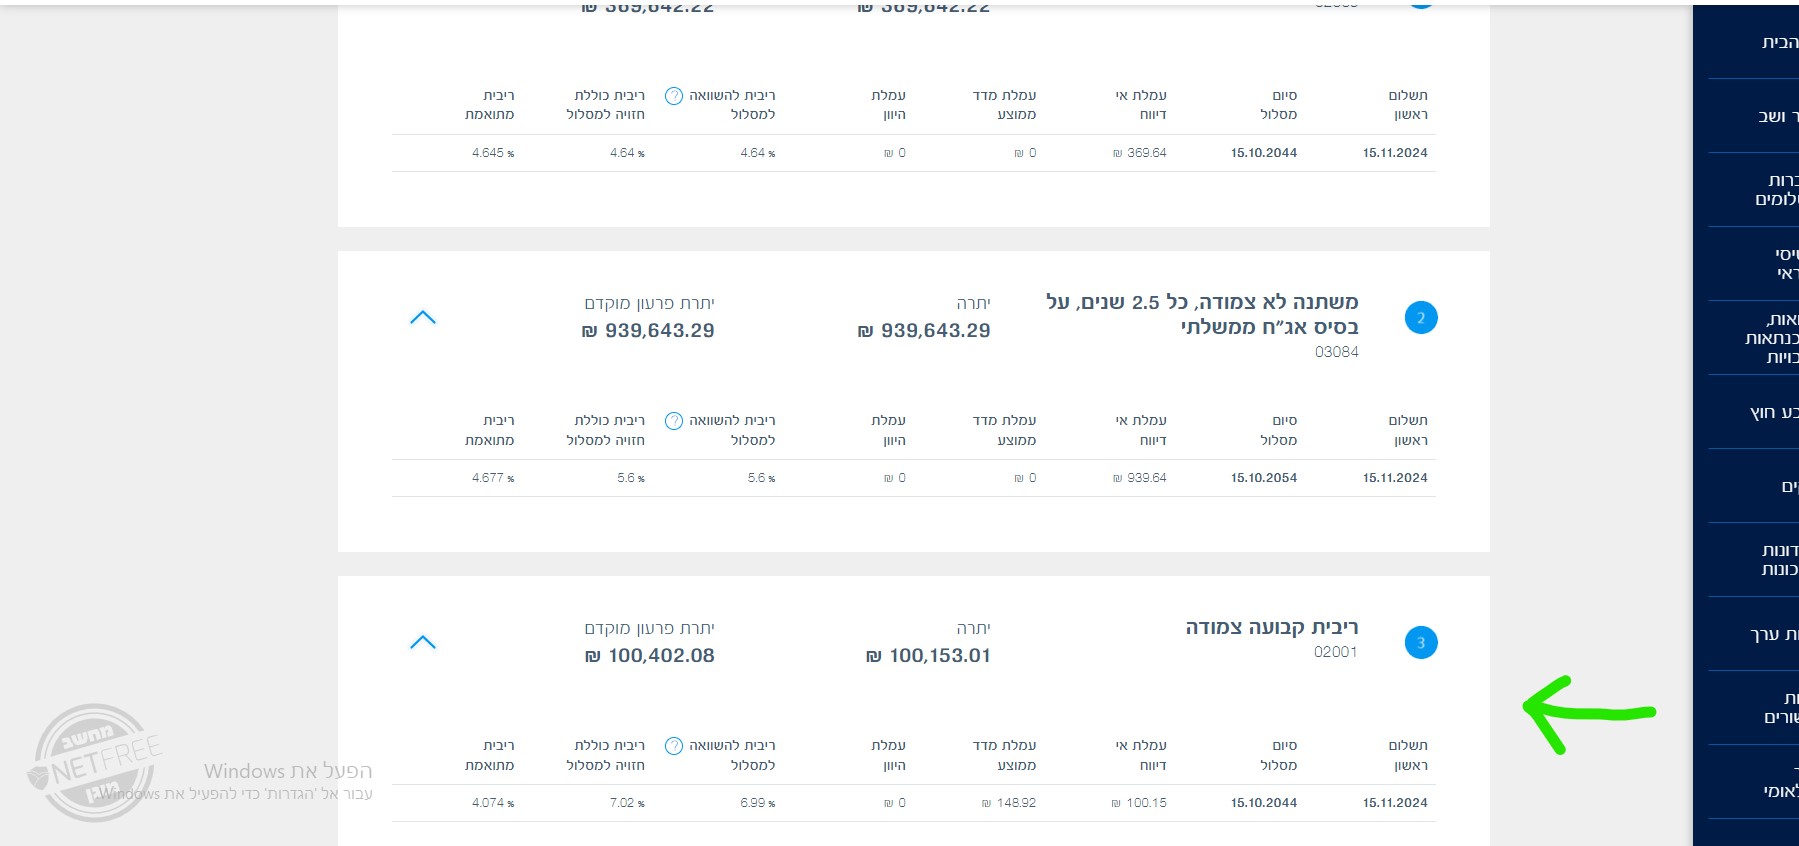Click the NetFree watermark logo
Image resolution: width=1799 pixels, height=846 pixels.
pos(93,763)
